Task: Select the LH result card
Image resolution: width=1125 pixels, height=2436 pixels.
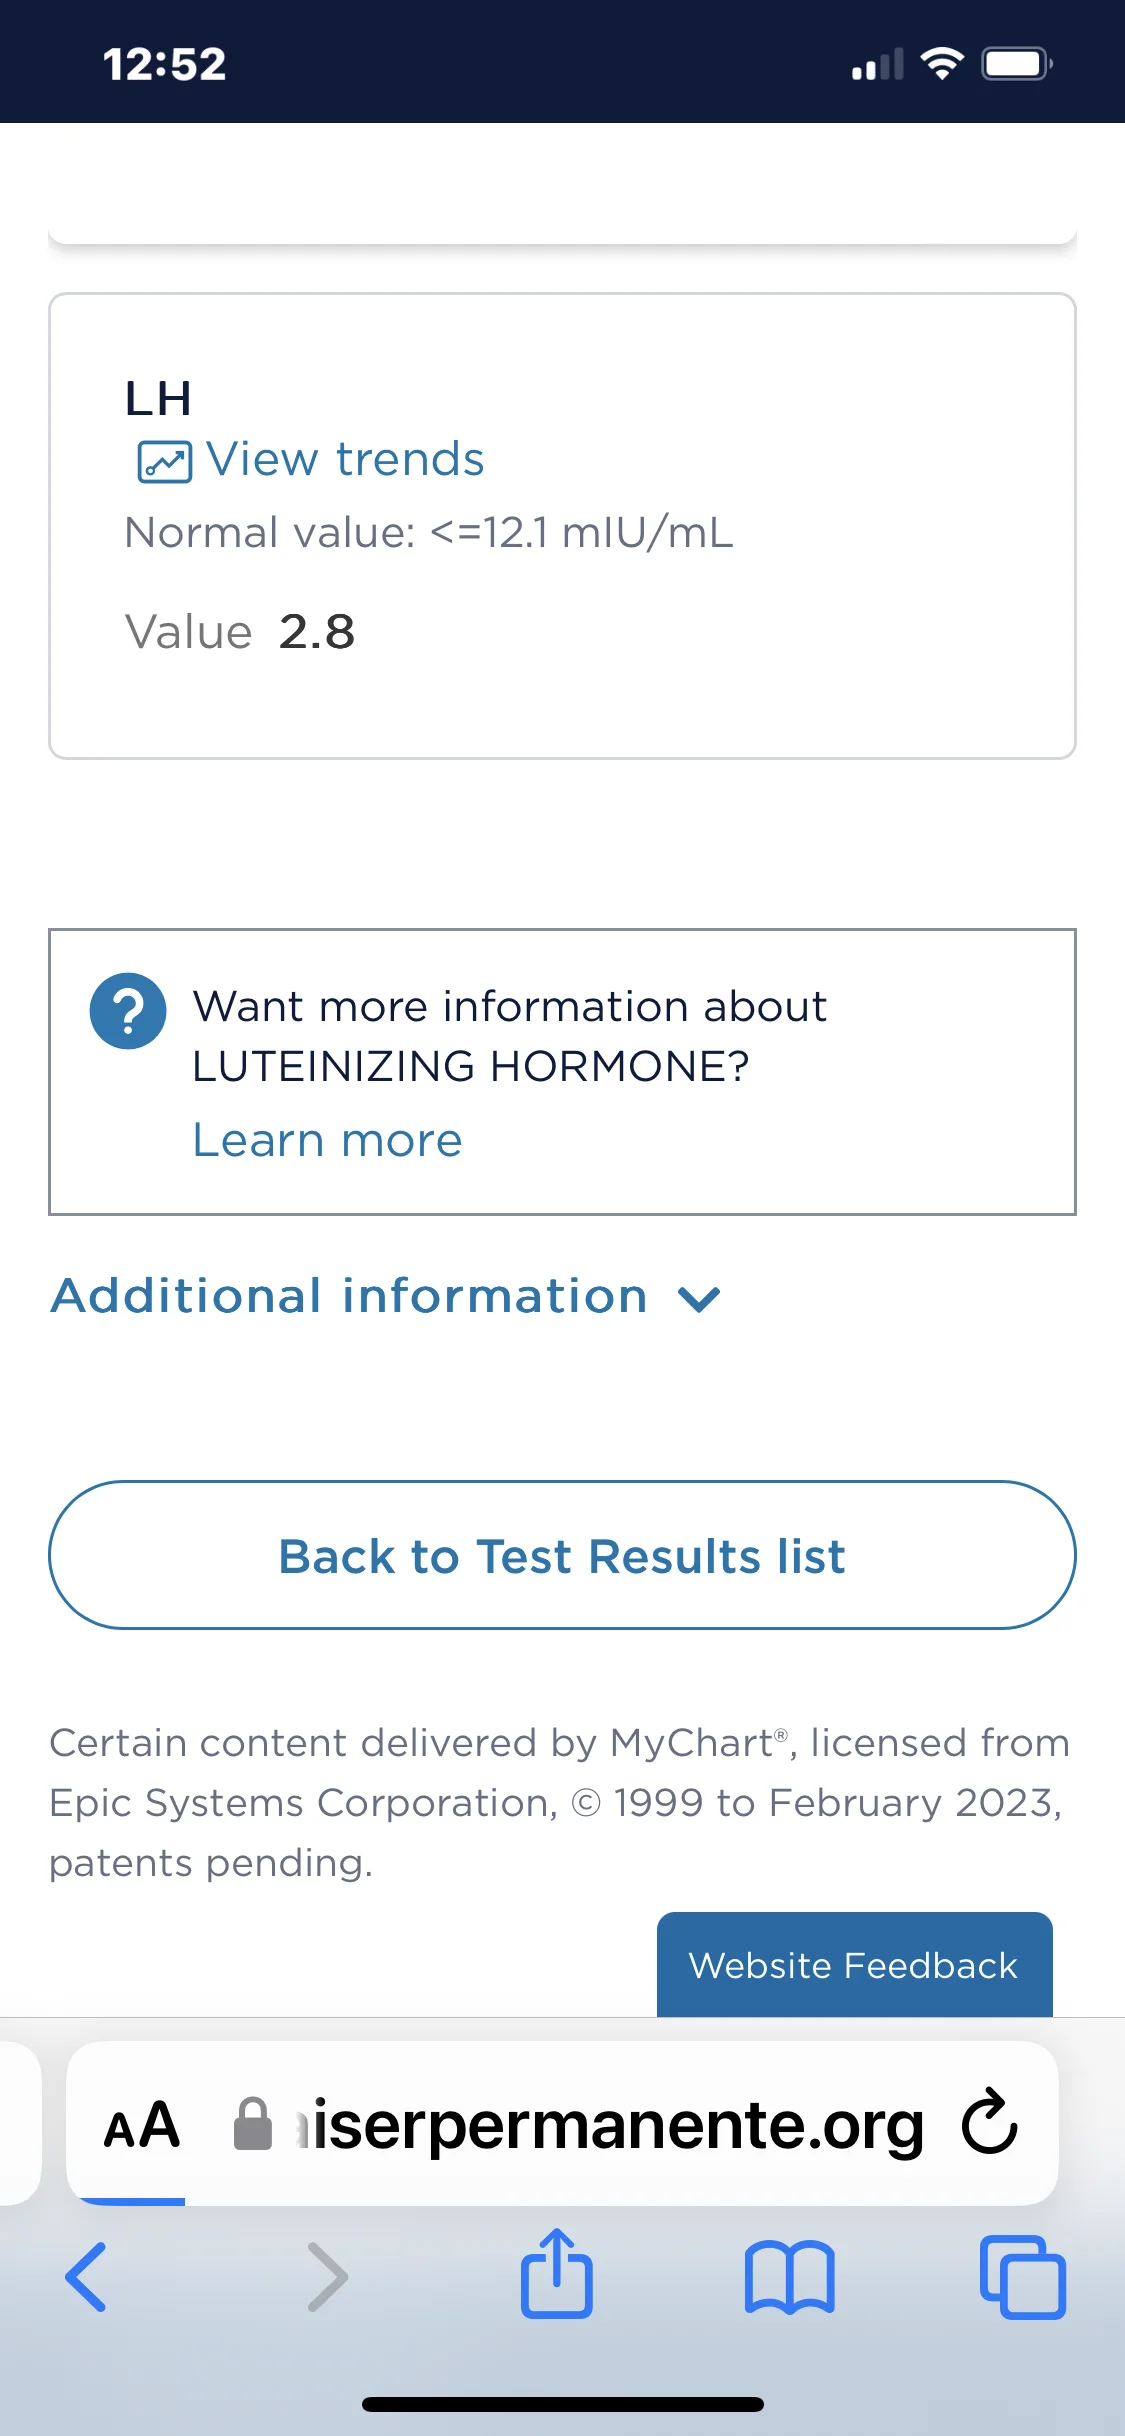Action: point(562,526)
